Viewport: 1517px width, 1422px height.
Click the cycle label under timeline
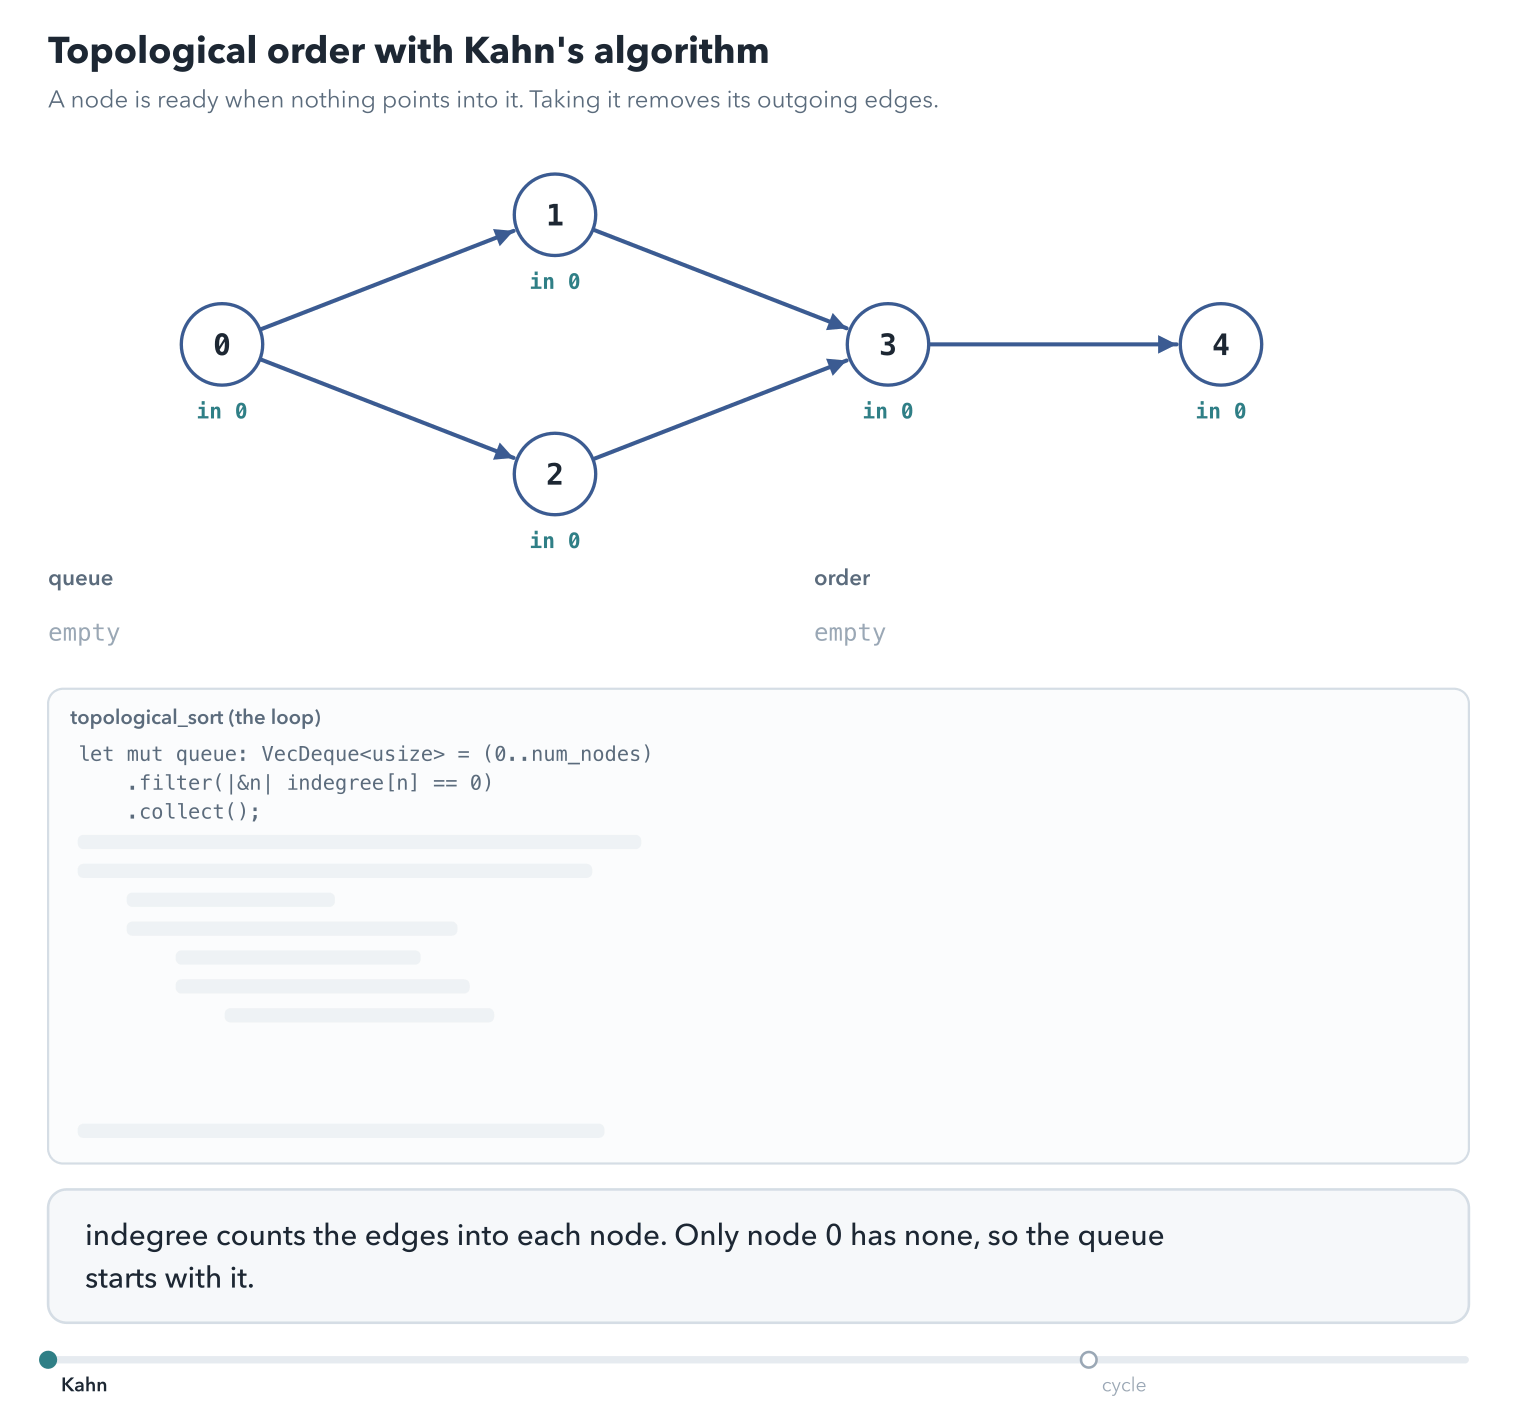click(x=1124, y=1385)
